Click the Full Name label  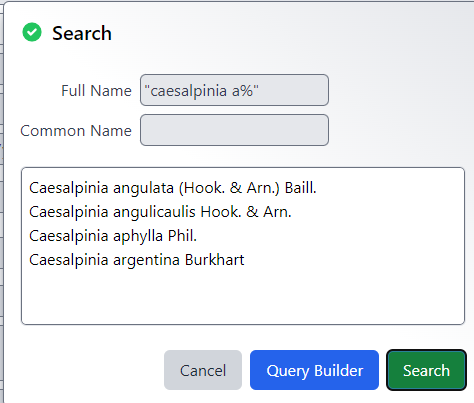click(96, 91)
